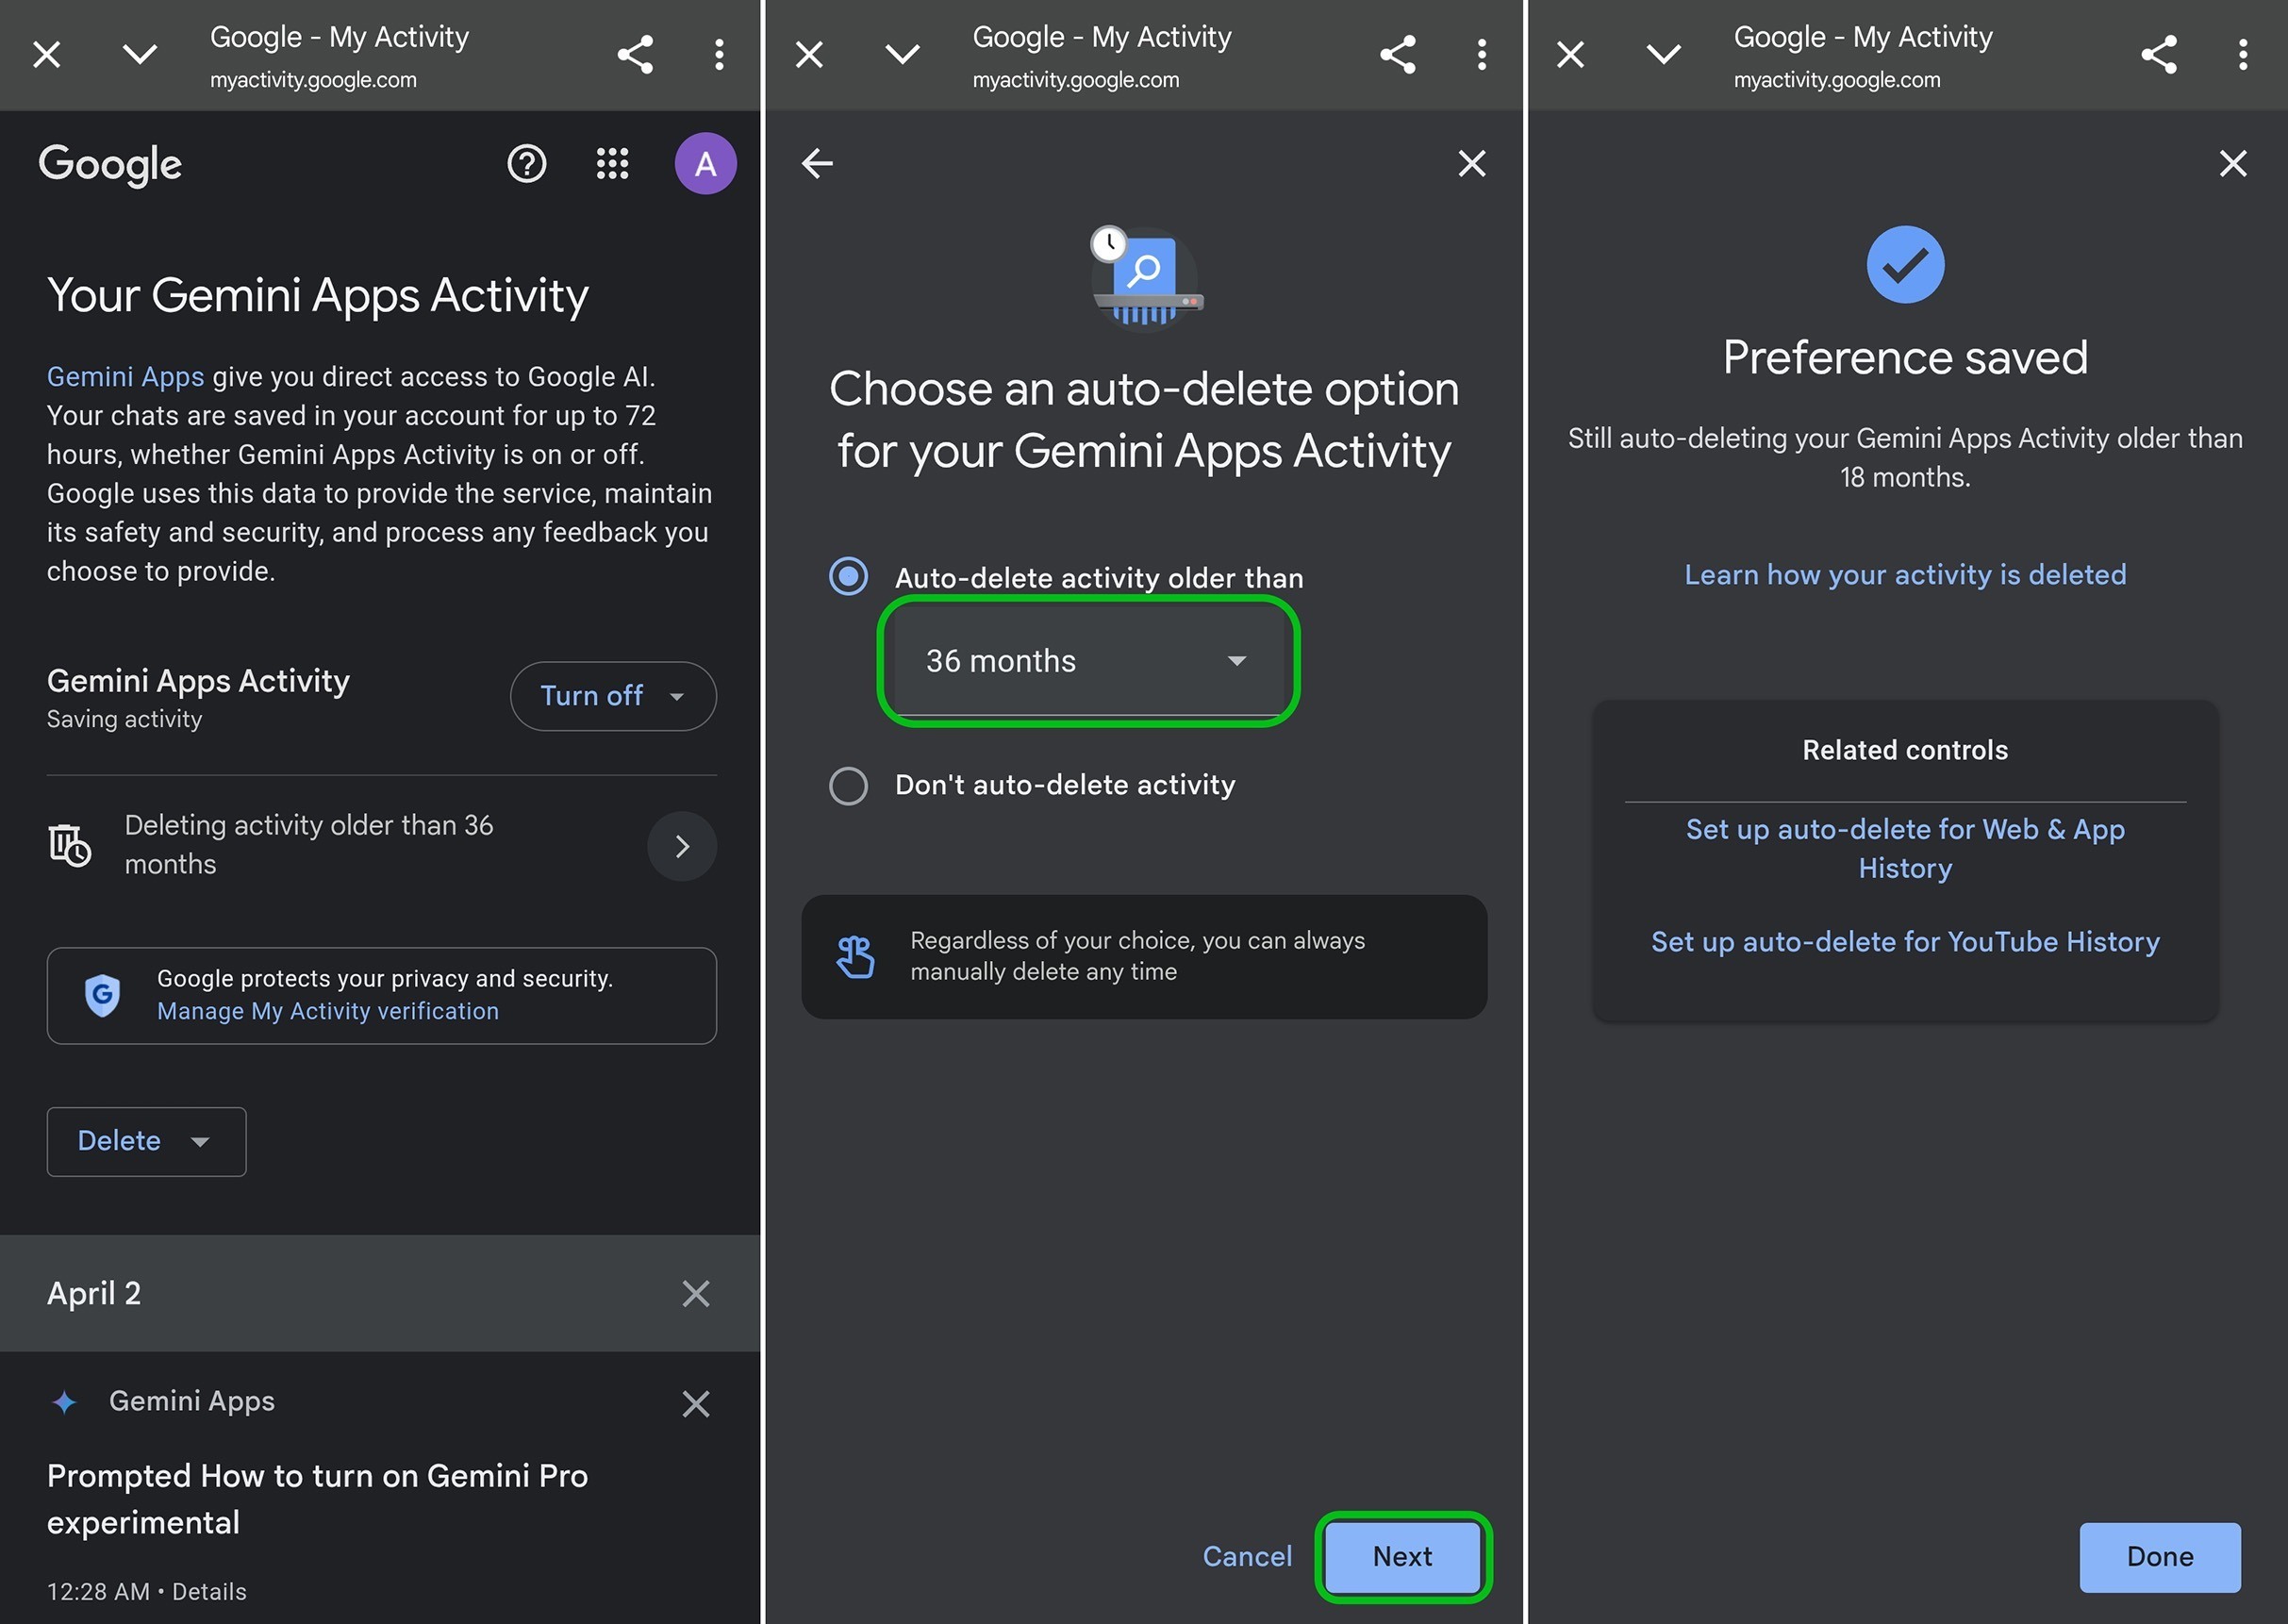Click the Next button

click(1402, 1557)
